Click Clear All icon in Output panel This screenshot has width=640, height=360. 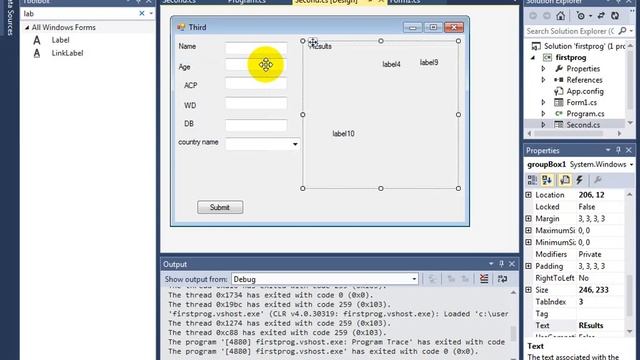tap(484, 279)
